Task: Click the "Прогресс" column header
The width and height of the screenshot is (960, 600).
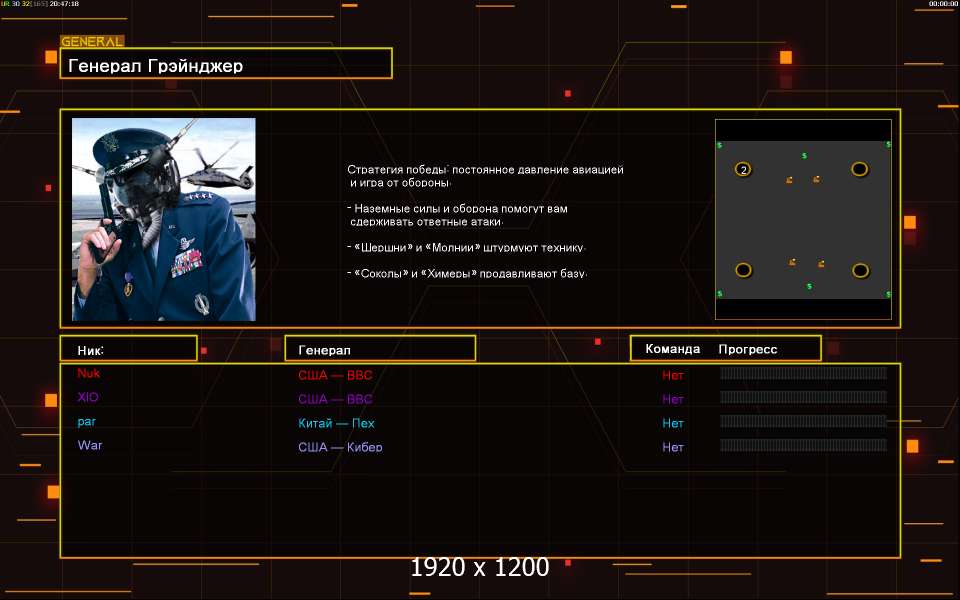Action: [748, 349]
